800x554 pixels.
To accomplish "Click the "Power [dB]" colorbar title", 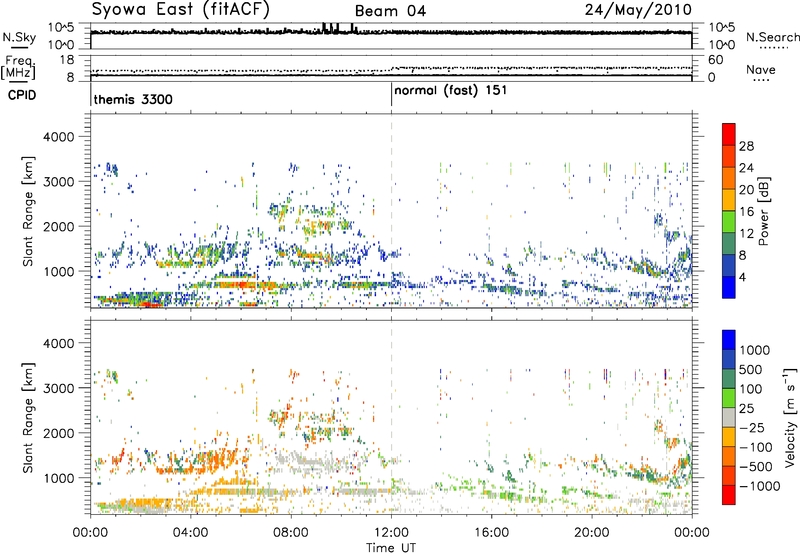I will click(763, 211).
